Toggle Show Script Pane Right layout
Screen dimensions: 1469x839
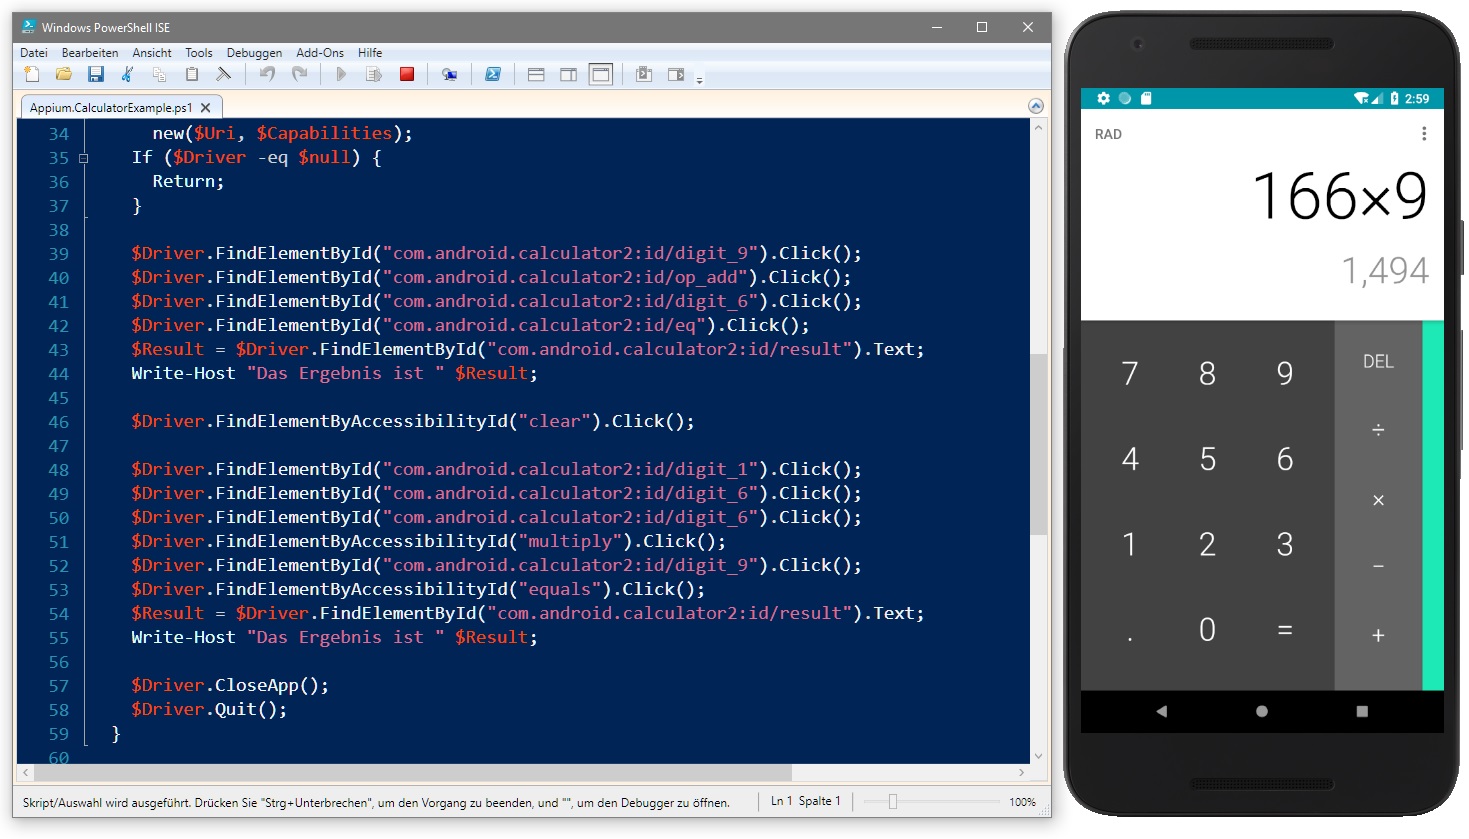[568, 74]
